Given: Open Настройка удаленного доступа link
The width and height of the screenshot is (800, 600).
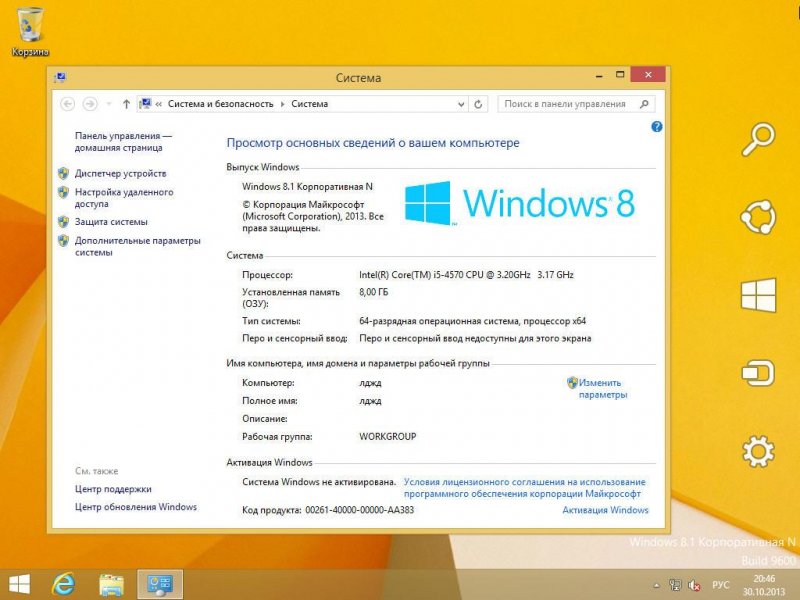Looking at the screenshot, I should pyautogui.click(x=124, y=198).
